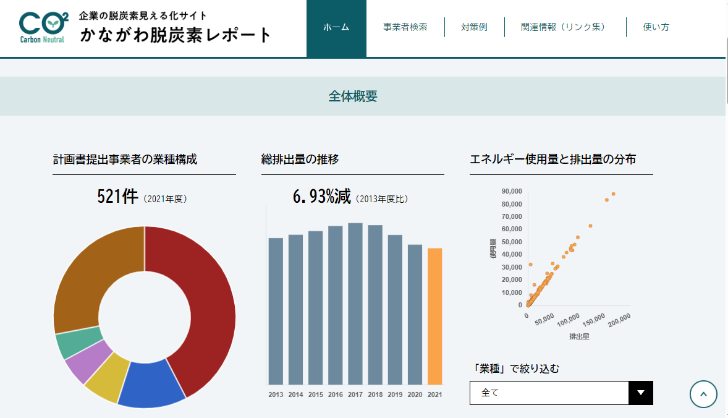
Task: Open the 使い方 navigation item
Action: click(x=656, y=28)
